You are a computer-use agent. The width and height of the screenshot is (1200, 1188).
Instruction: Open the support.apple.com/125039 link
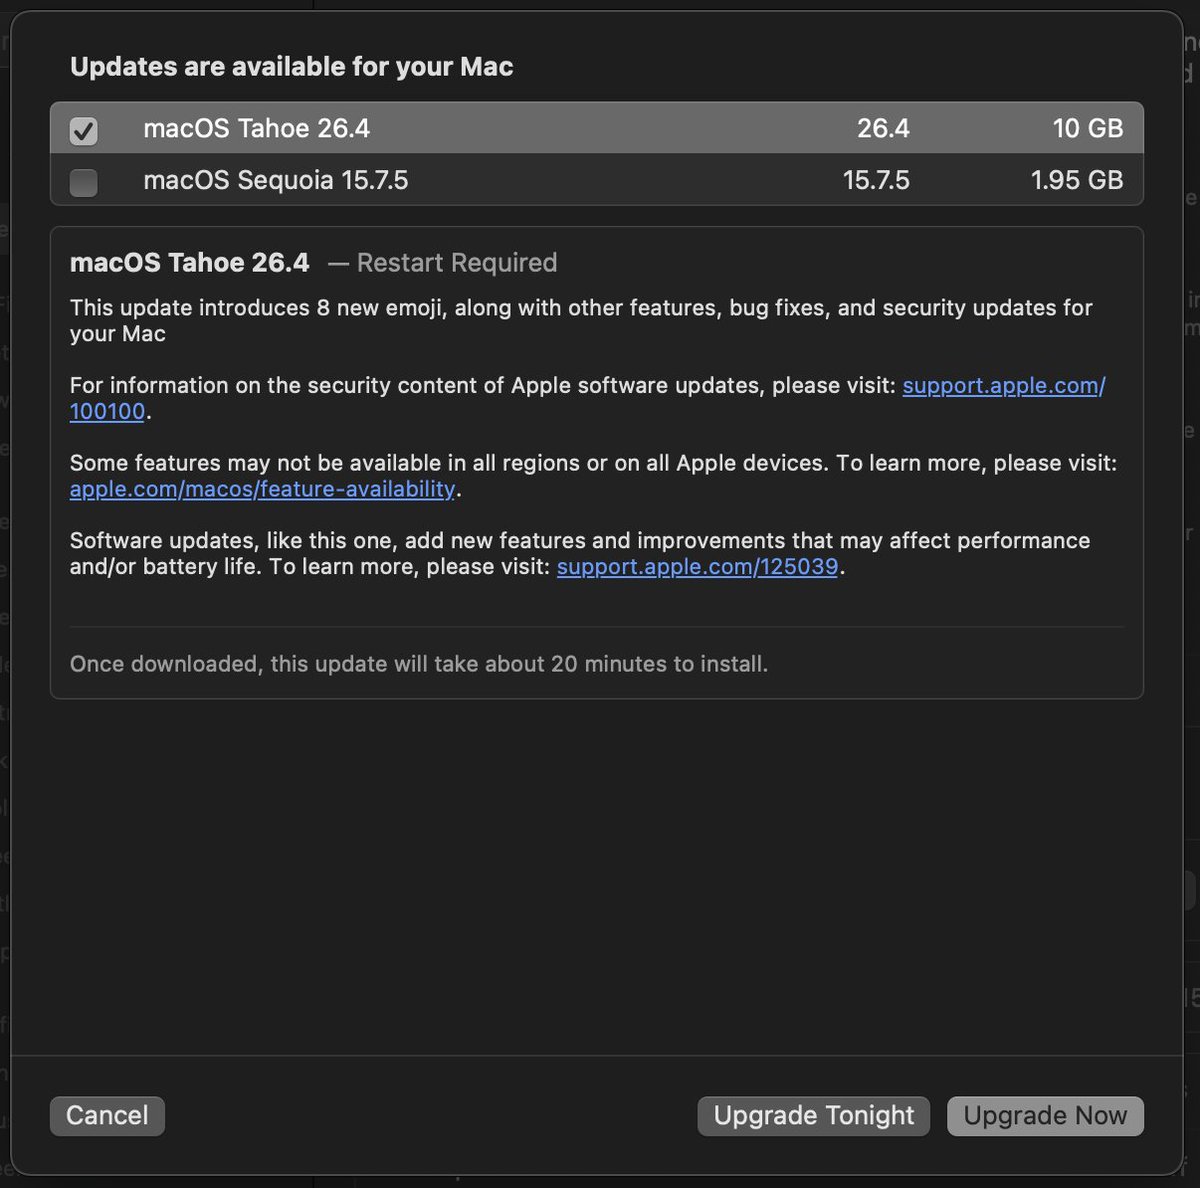[697, 567]
